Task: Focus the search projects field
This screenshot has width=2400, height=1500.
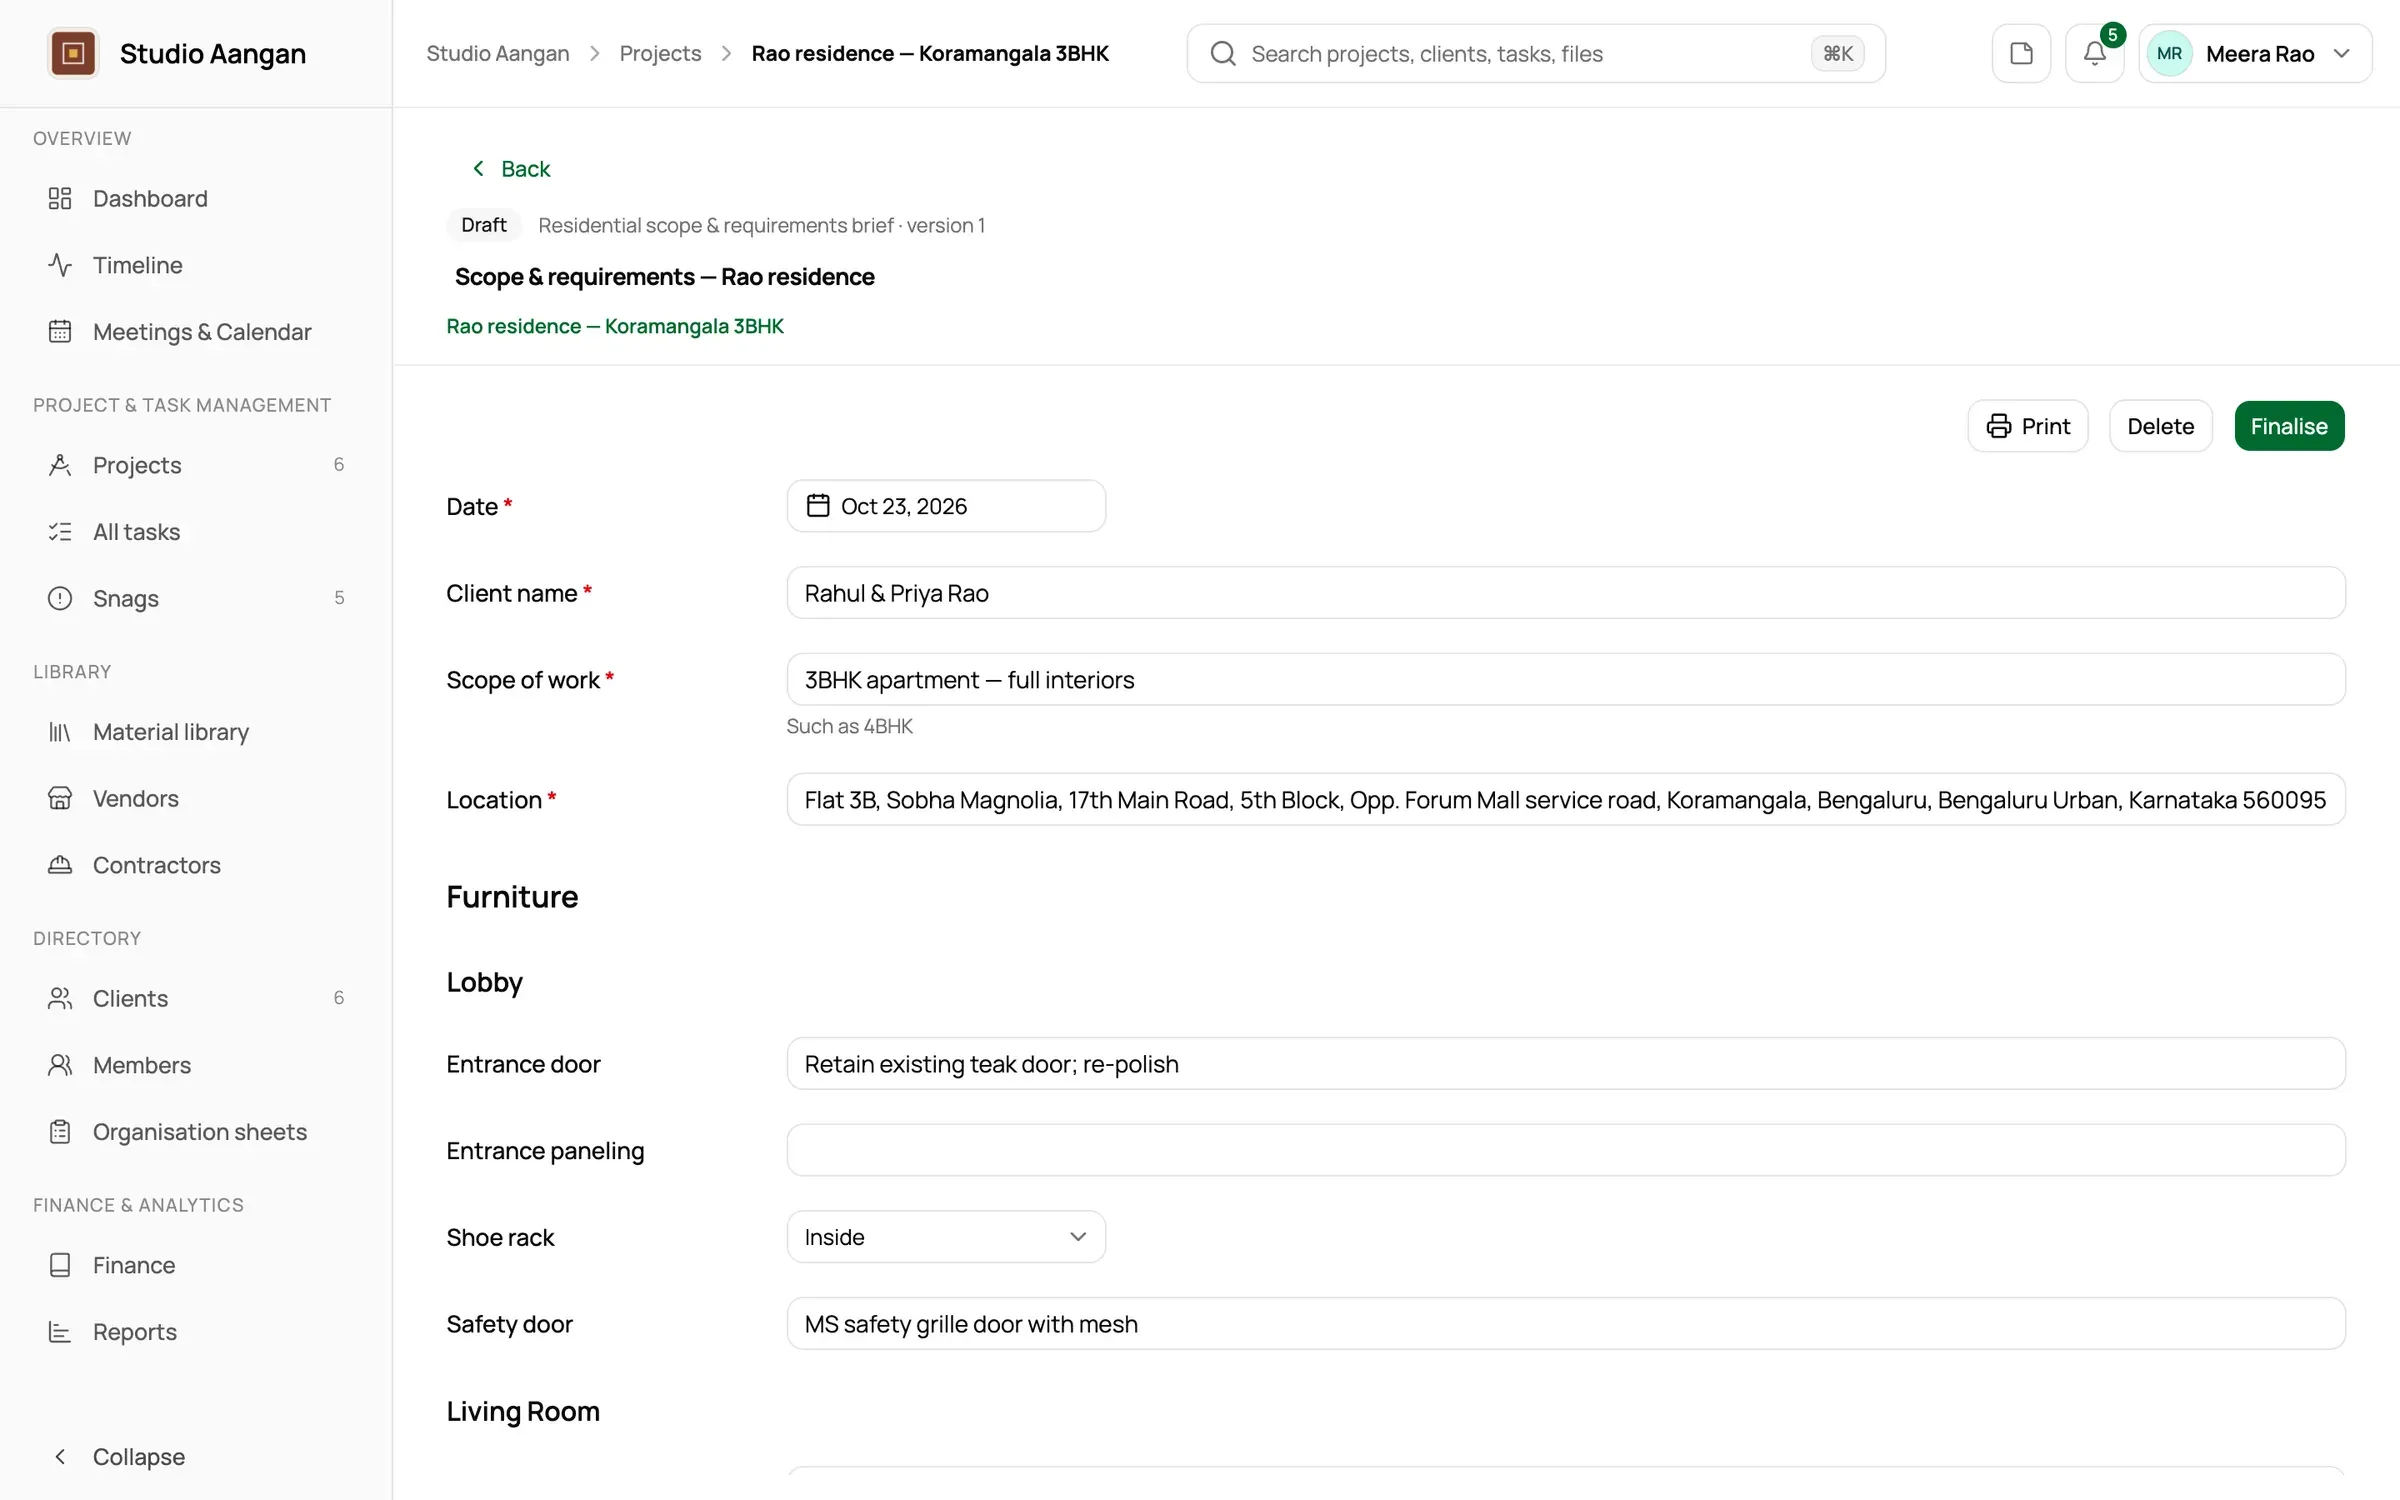Action: click(1535, 53)
